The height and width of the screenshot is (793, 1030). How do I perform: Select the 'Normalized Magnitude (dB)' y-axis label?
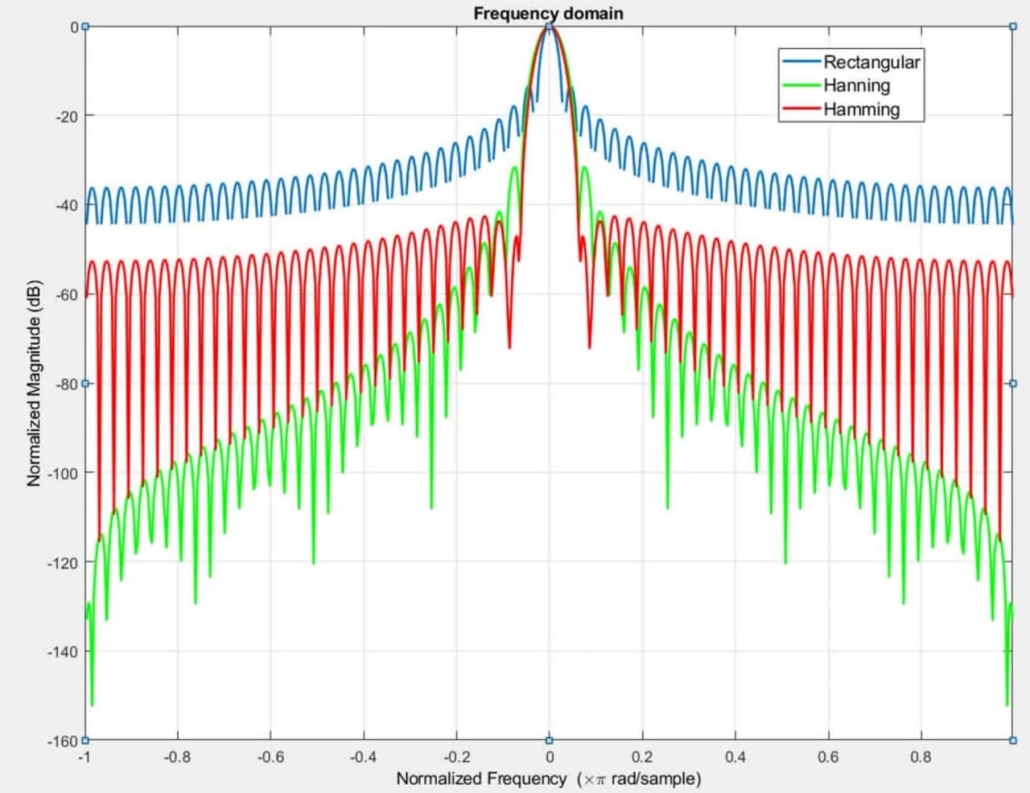coord(34,383)
